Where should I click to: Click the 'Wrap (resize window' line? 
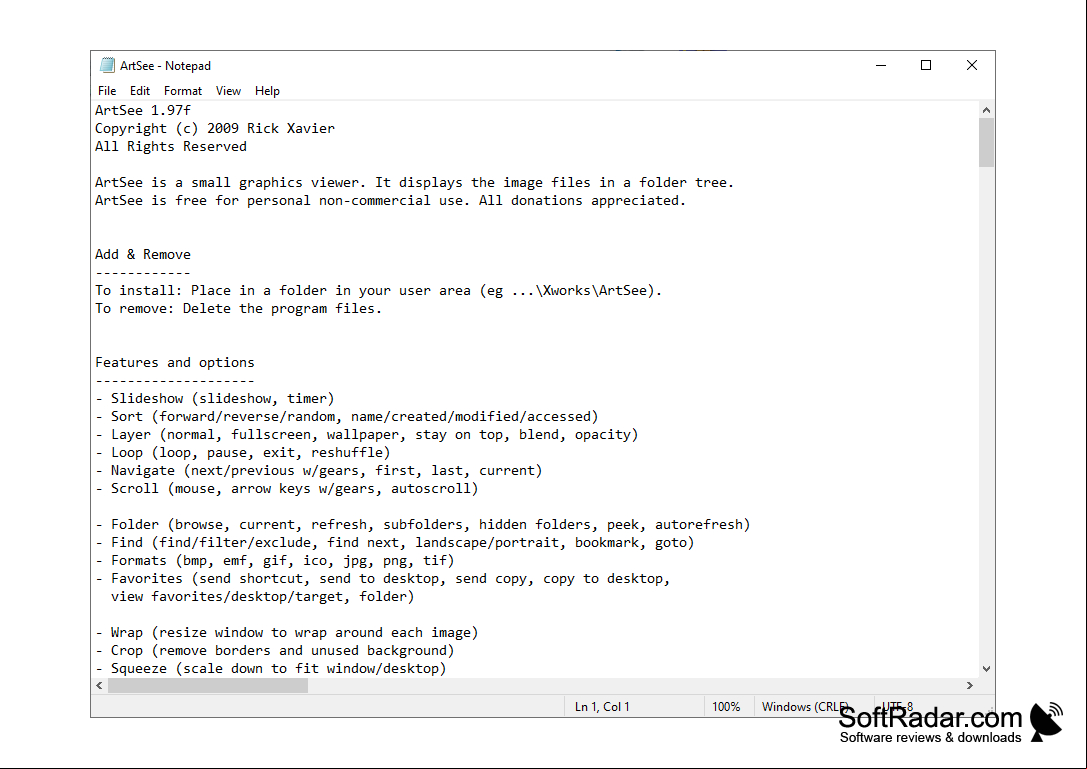[x=287, y=633]
